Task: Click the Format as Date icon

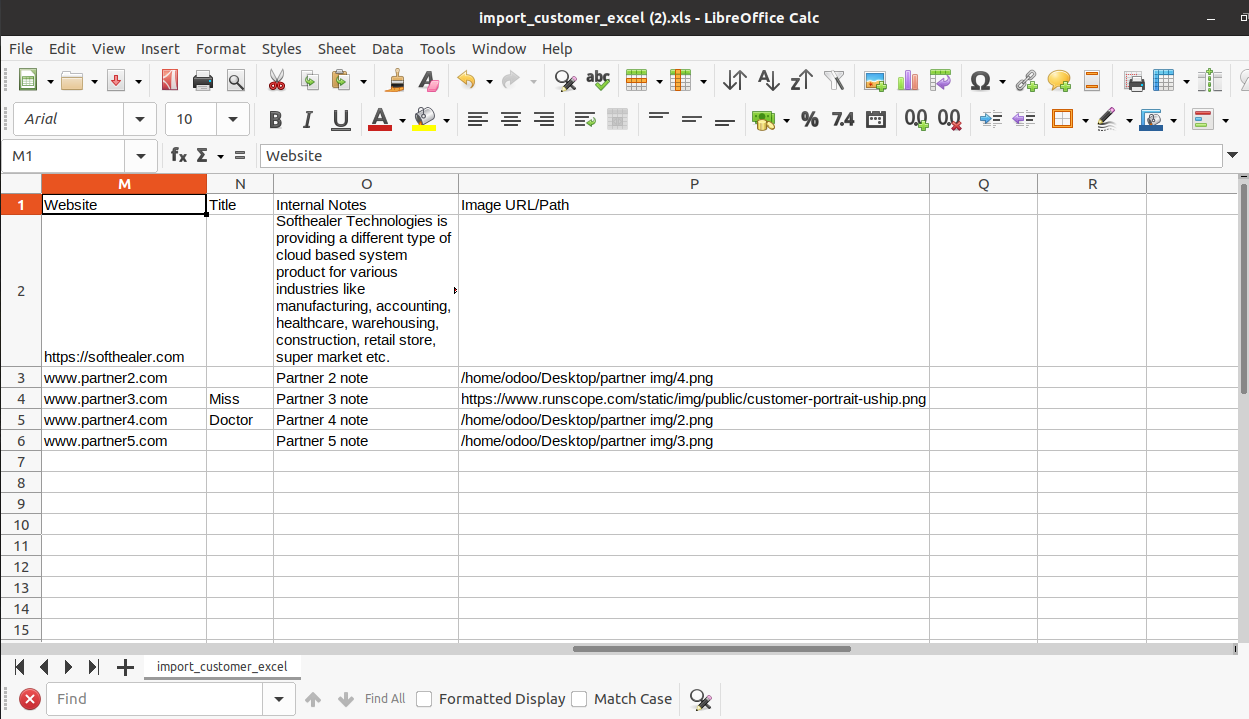Action: [x=876, y=119]
